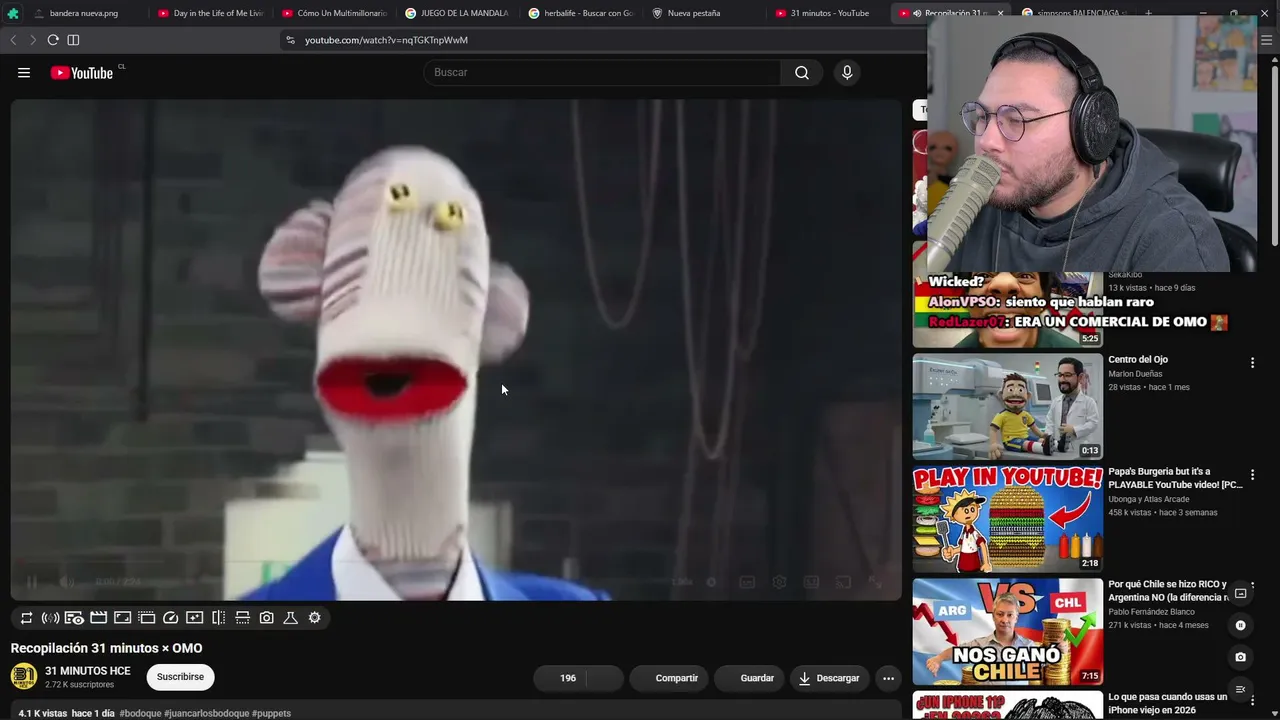Save the video with Guardar
The image size is (1280, 720).
[750, 678]
